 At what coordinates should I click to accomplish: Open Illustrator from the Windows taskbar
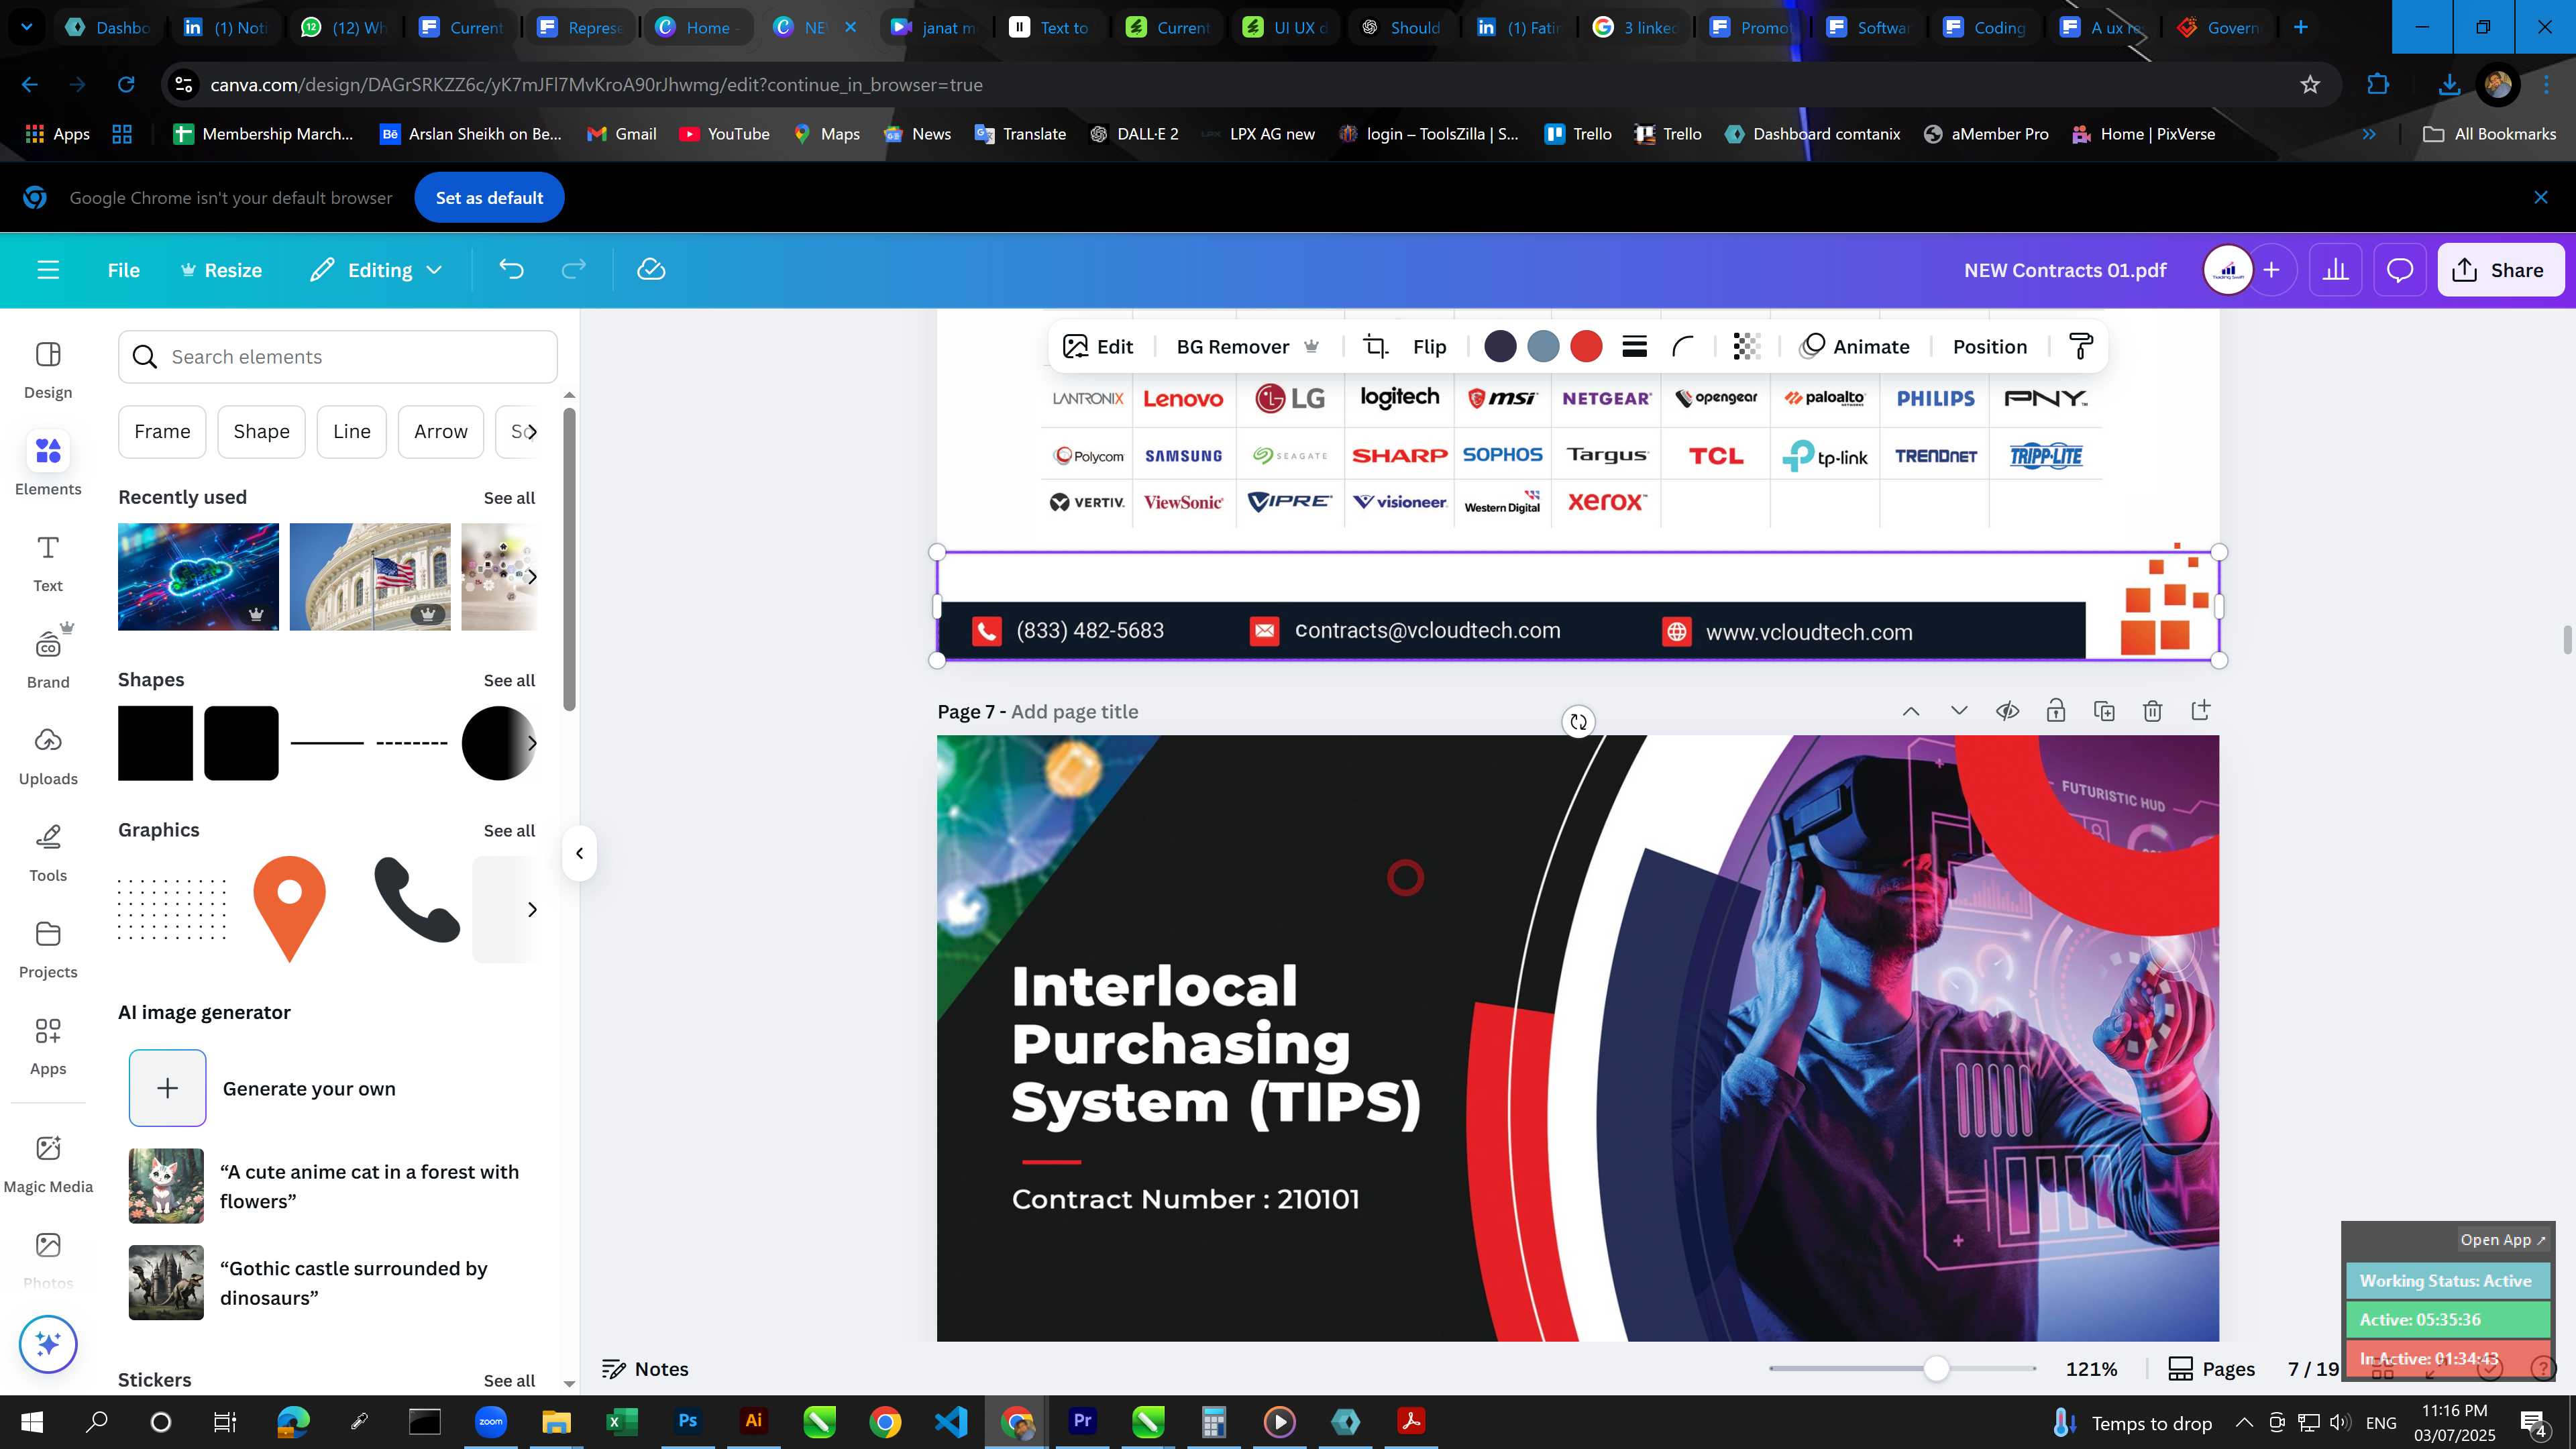[x=753, y=1422]
